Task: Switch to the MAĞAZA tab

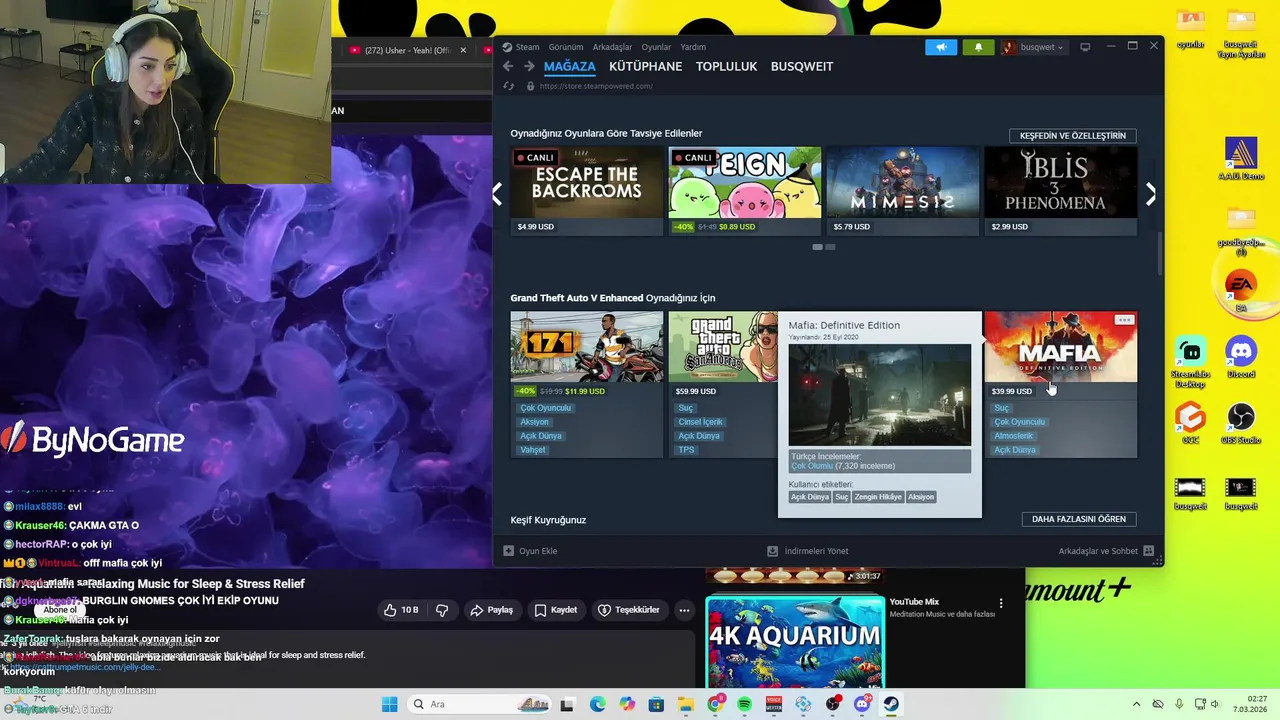Action: [569, 66]
